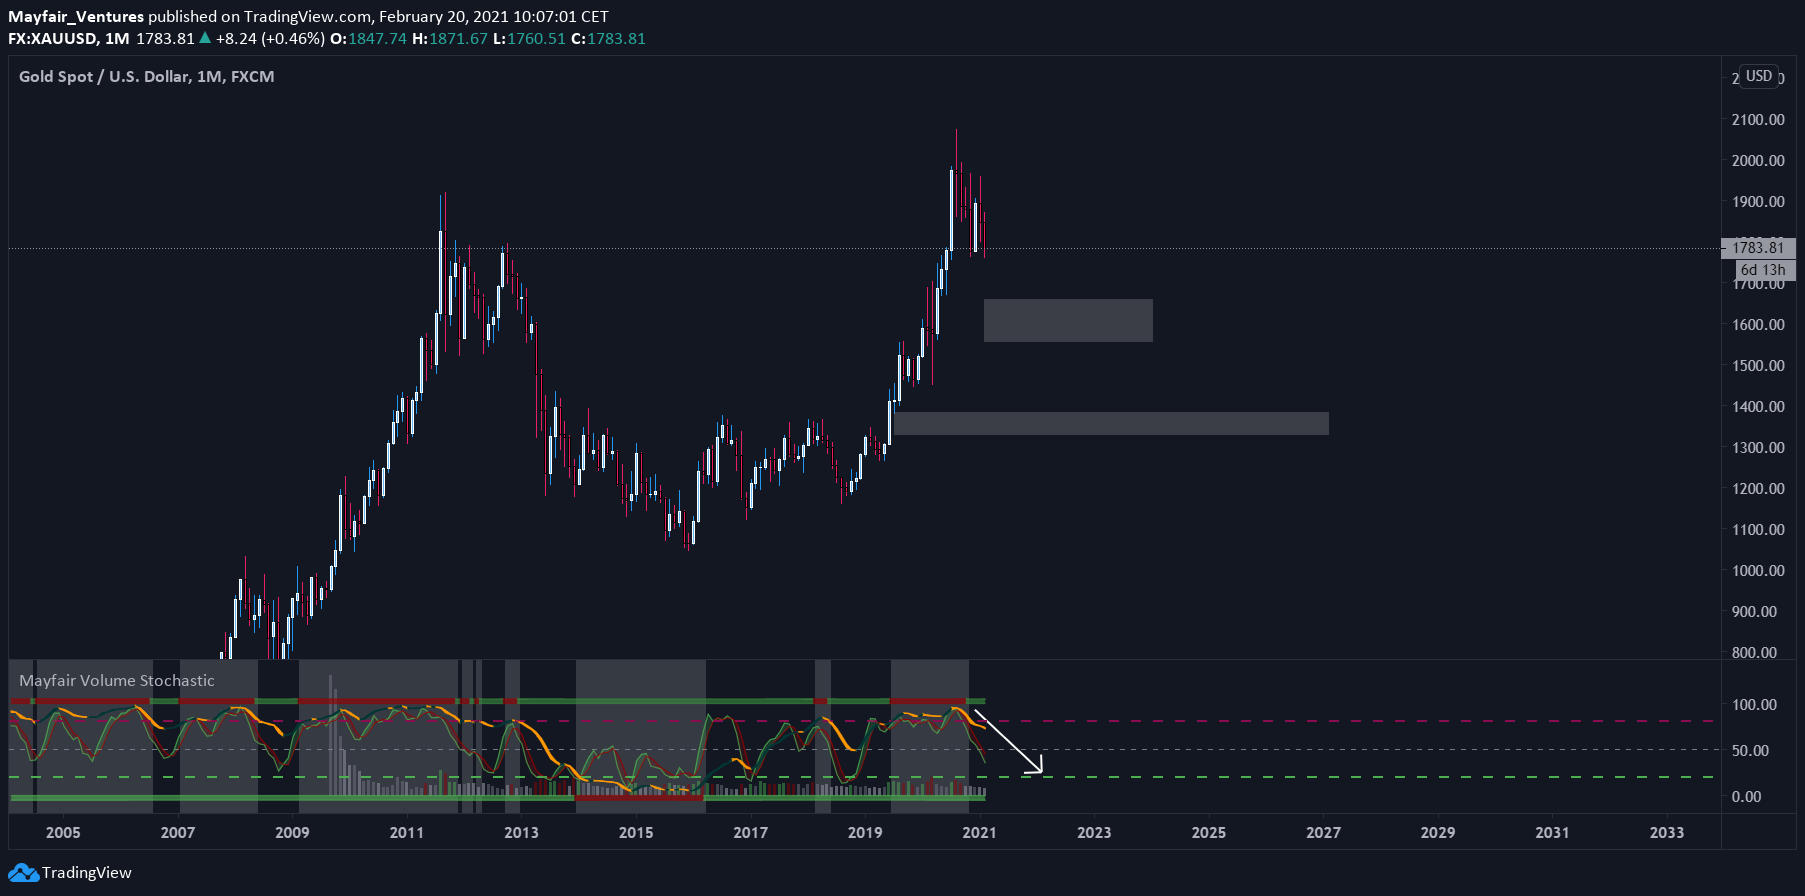Open the USD currency selector
This screenshot has width=1805, height=896.
tap(1759, 76)
